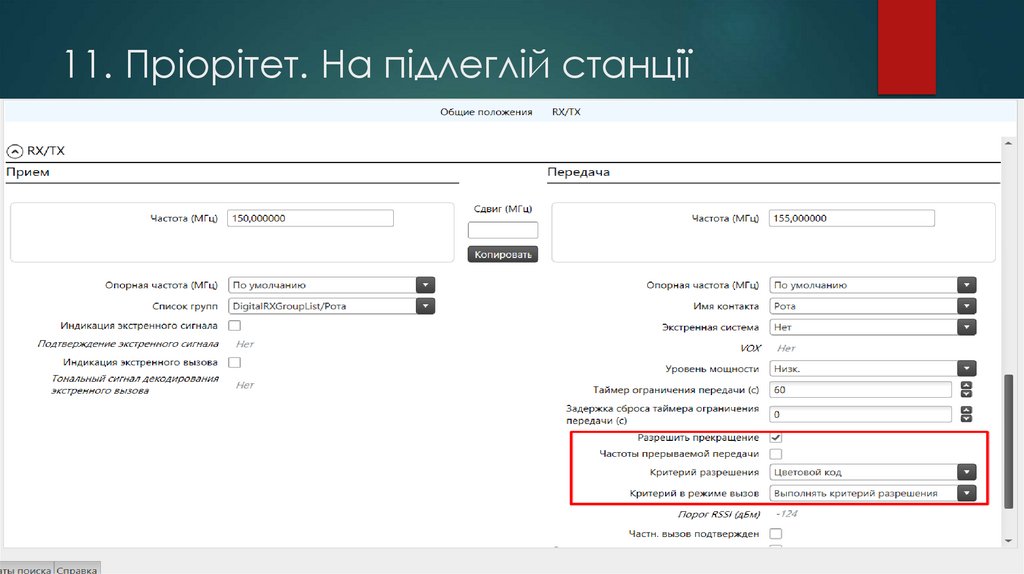Open receive Опорная частота dropdown
The image size is (1024, 574).
(425, 285)
